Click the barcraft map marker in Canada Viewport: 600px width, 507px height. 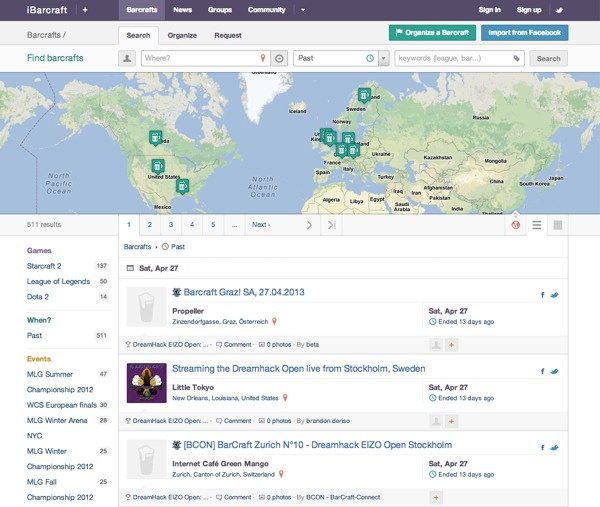tap(155, 138)
